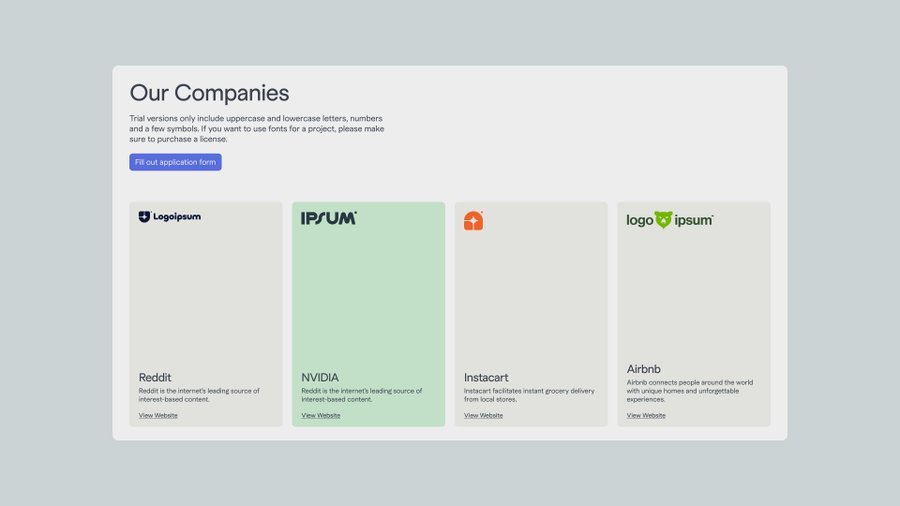This screenshot has height=506, width=900.
Task: Open View Website link under Instacart
Action: (483, 415)
